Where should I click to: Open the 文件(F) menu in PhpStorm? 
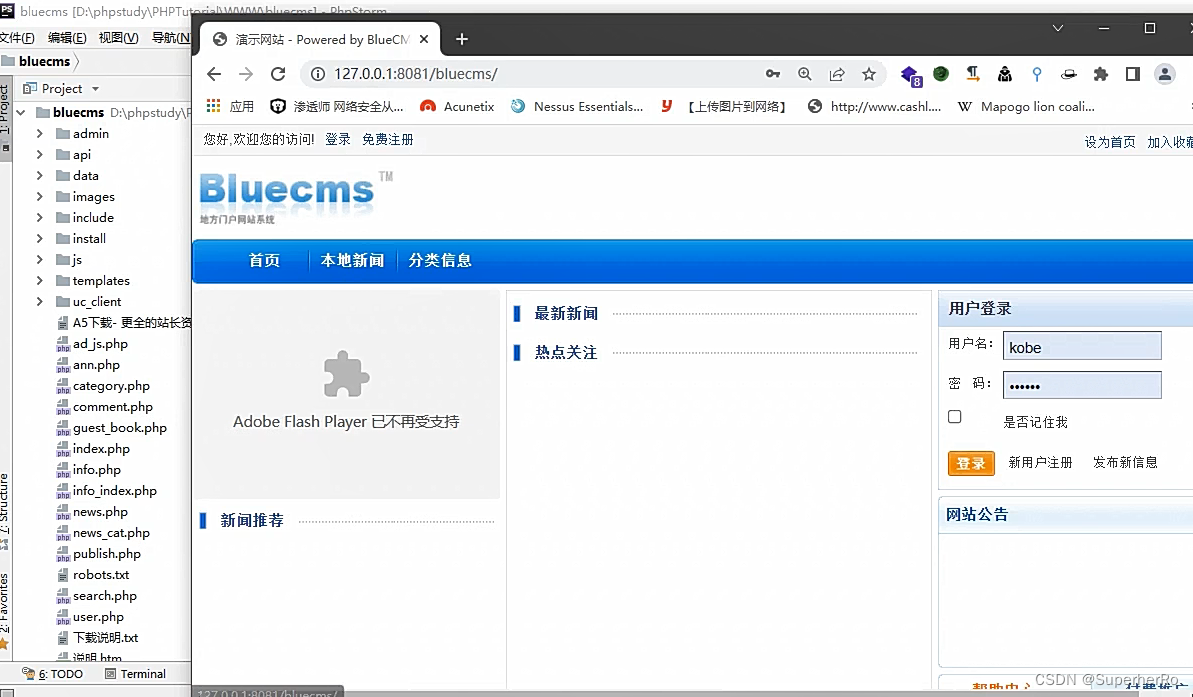(x=17, y=37)
